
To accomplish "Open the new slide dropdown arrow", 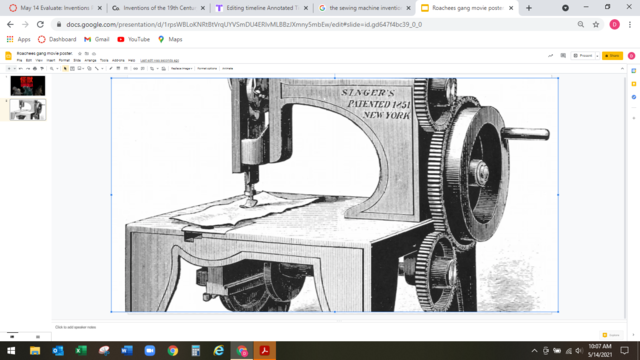I will tap(15, 69).
